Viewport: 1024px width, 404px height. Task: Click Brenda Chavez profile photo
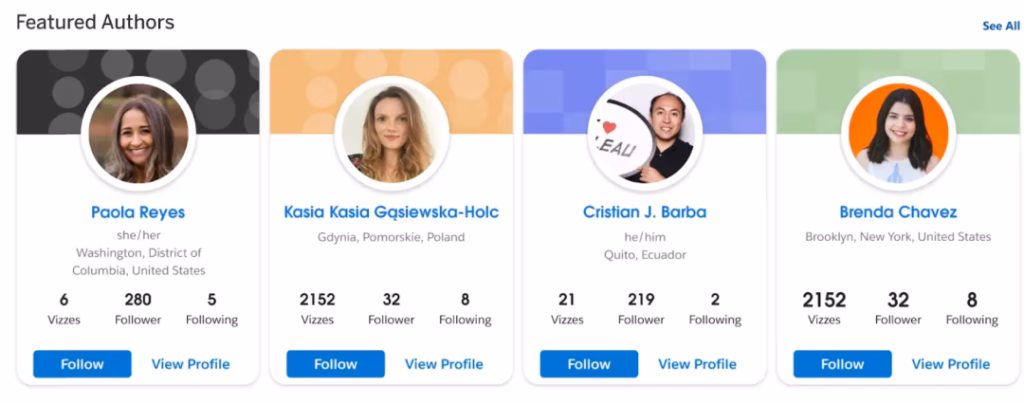(898, 134)
